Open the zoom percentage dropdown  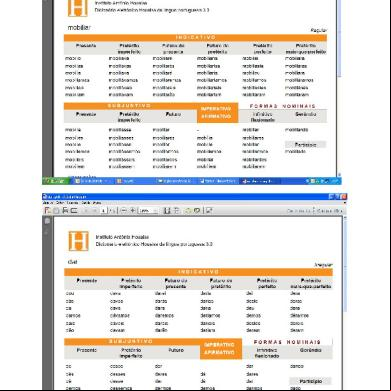tap(155, 211)
